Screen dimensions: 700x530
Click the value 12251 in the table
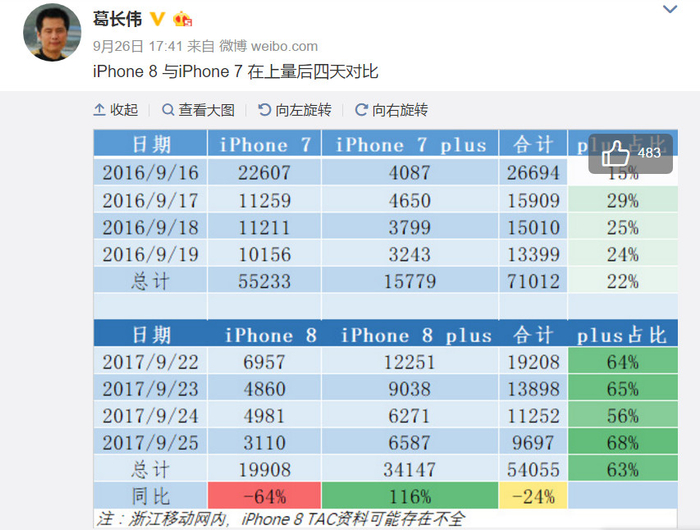click(410, 361)
